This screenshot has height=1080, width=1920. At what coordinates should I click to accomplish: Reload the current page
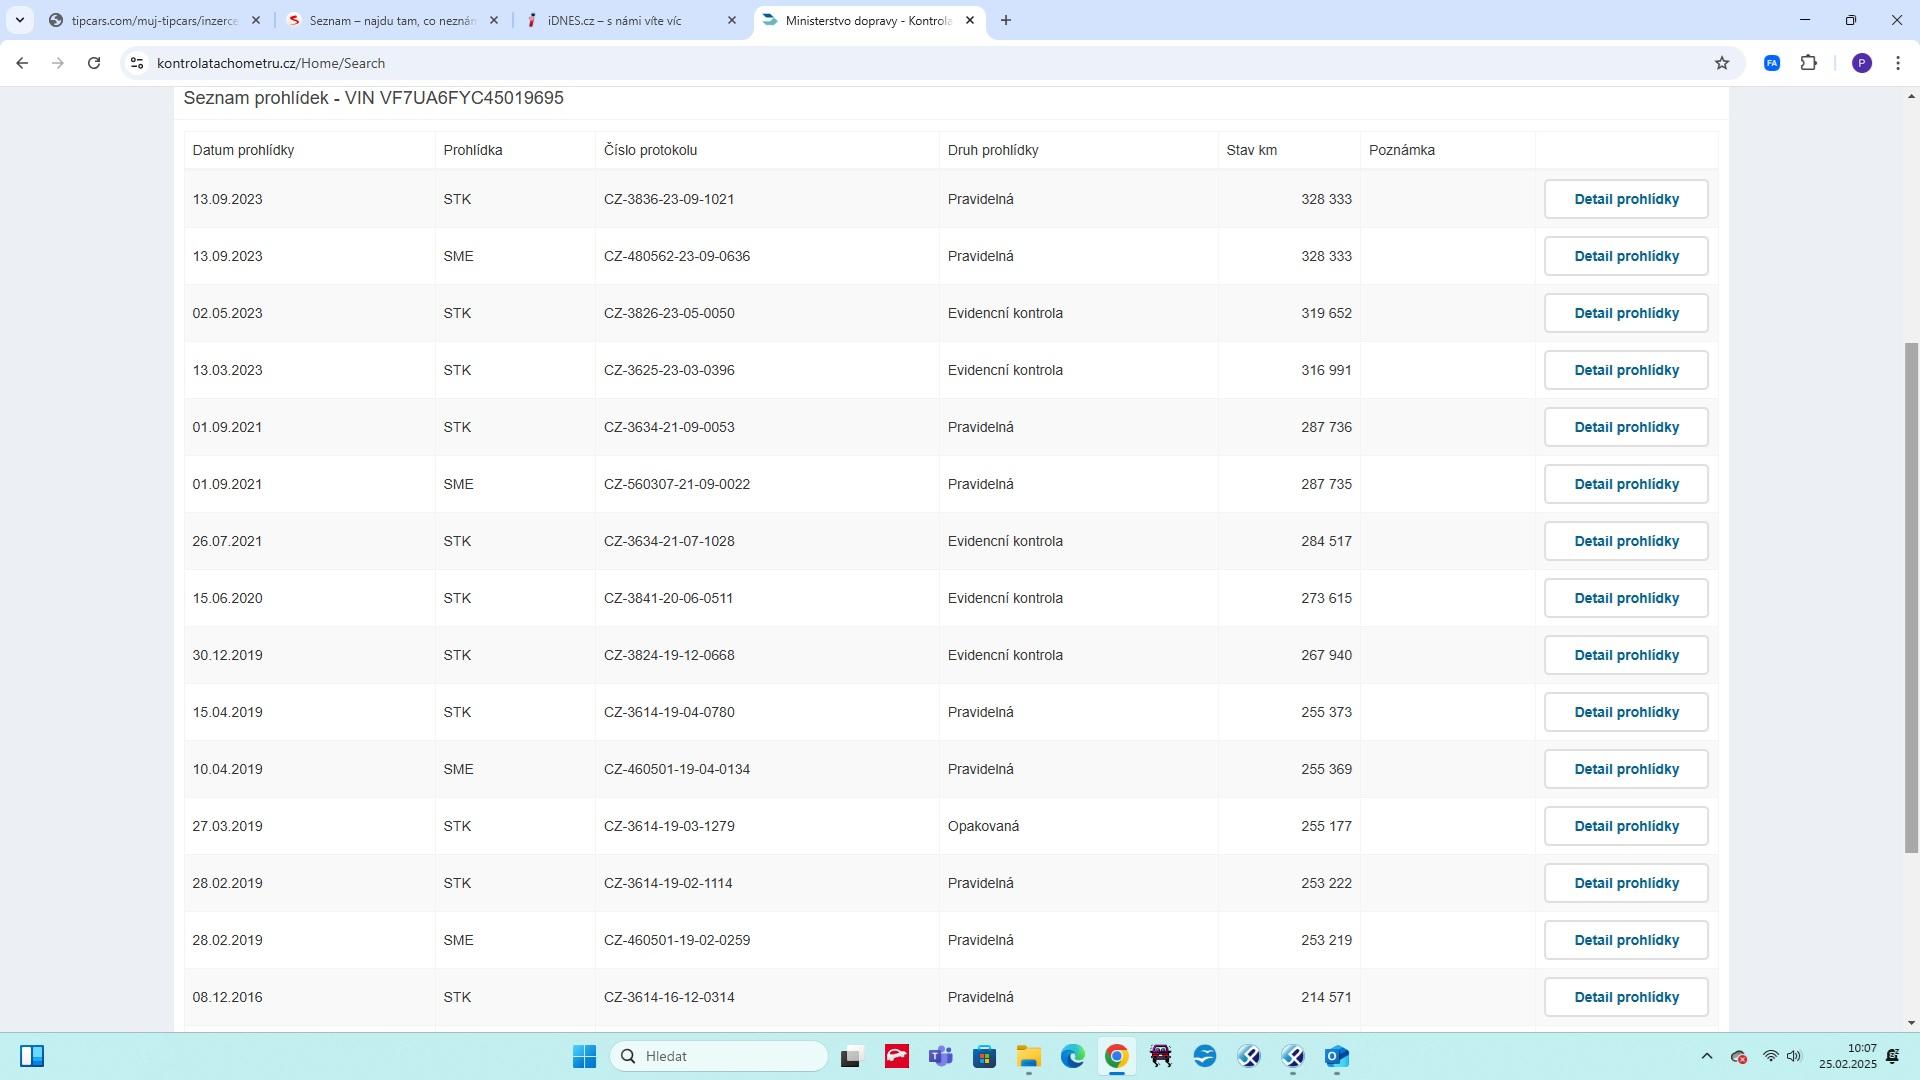[x=94, y=63]
